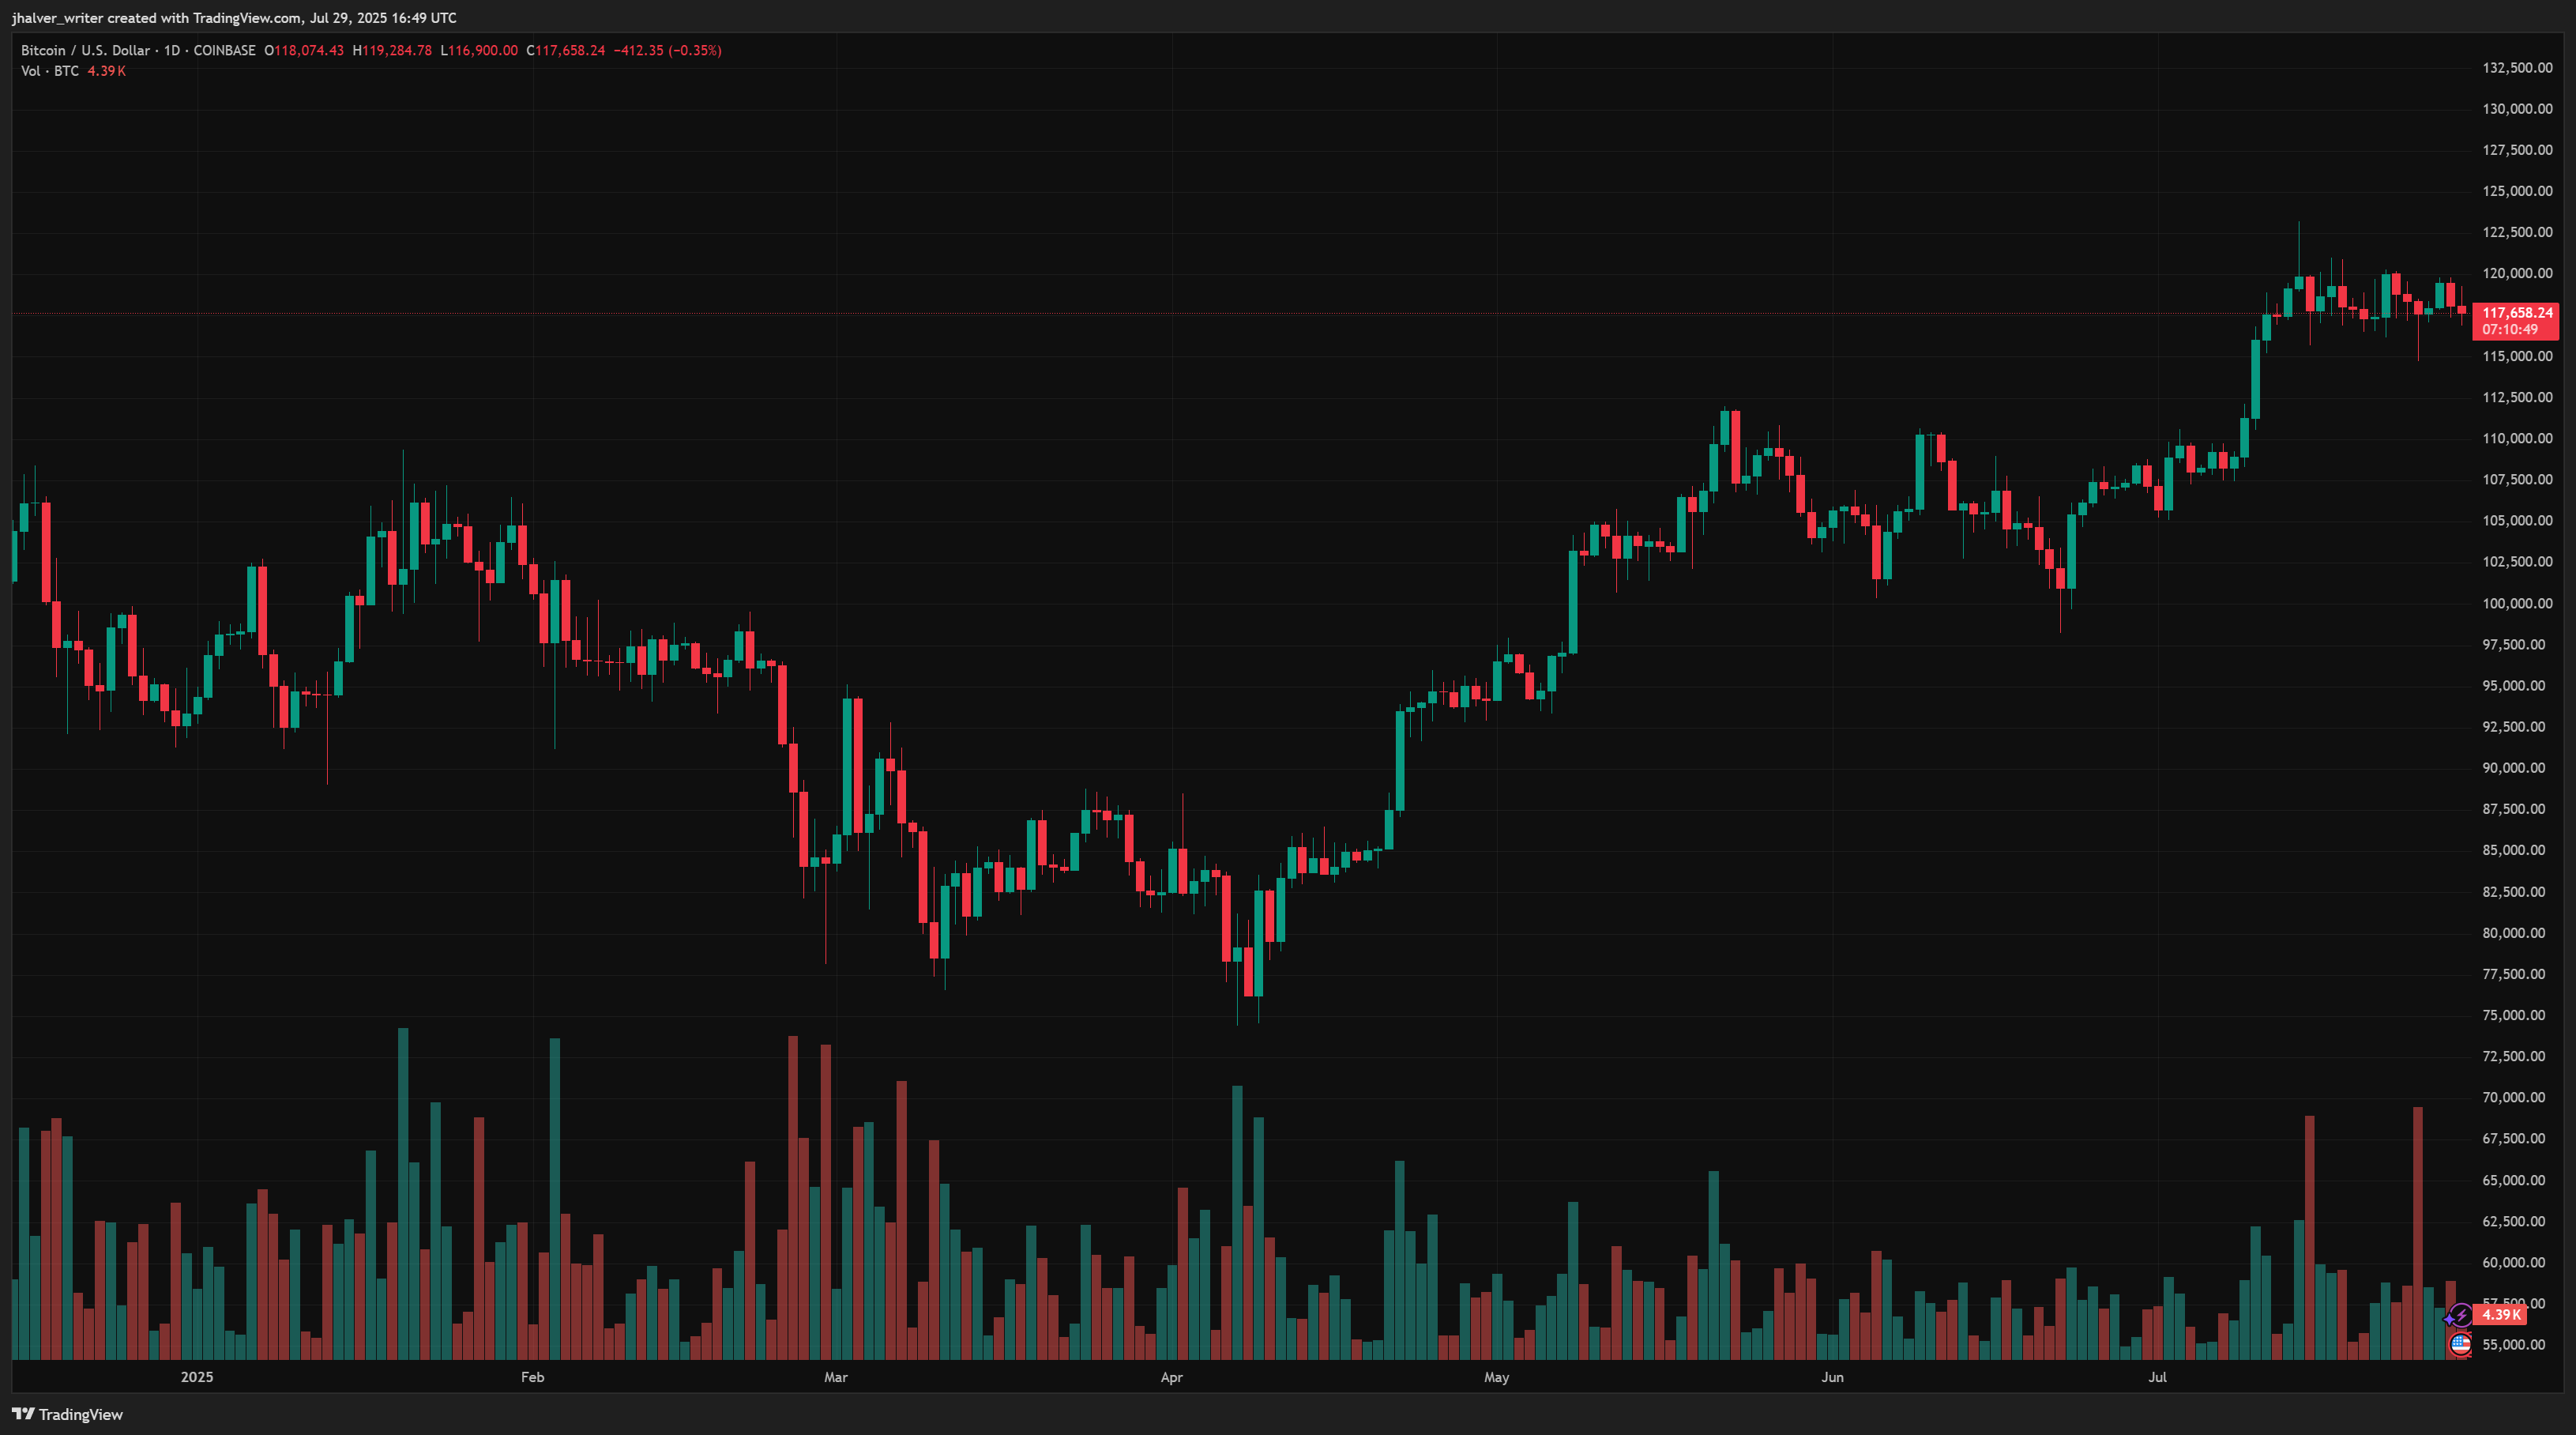Click the candle countdown timer 07:10:49
The image size is (2576, 1435).
2509,330
